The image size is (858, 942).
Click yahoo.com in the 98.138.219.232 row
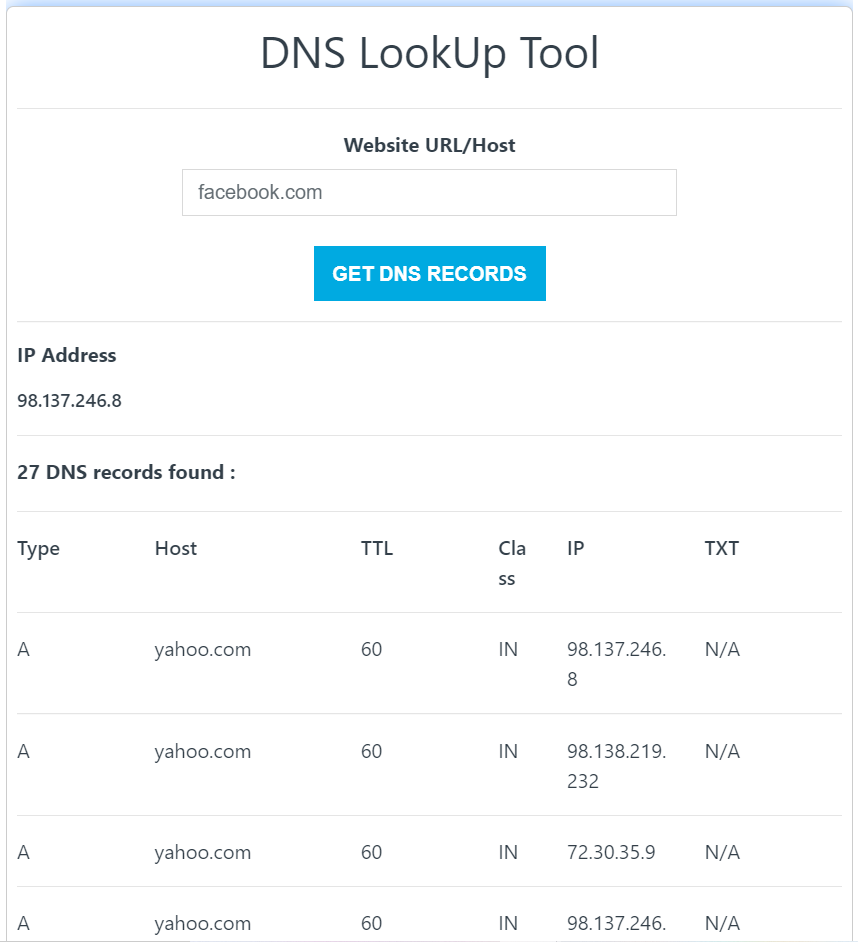point(202,752)
